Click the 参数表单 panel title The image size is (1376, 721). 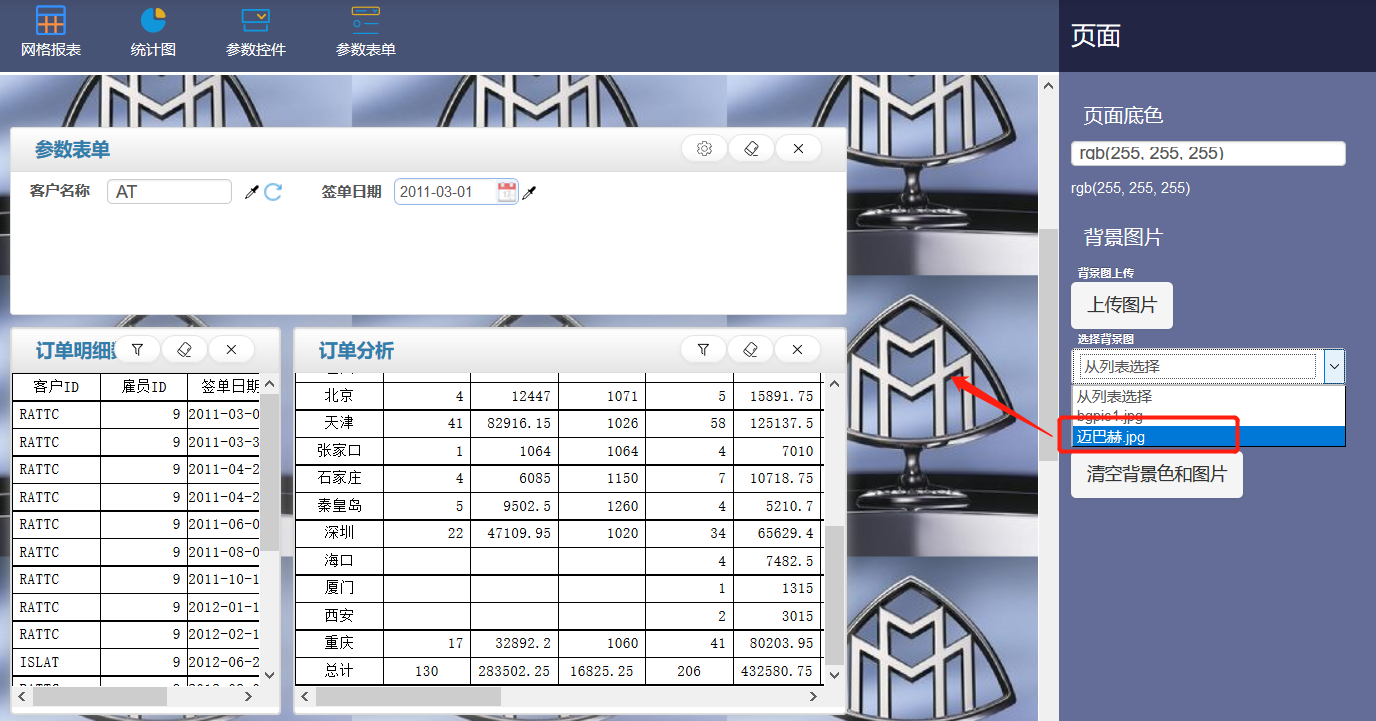[72, 150]
